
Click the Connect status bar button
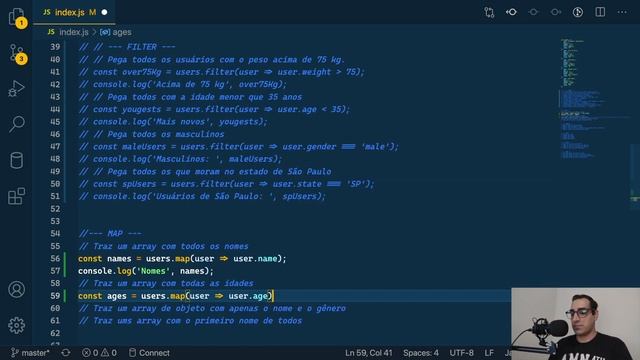[149, 353]
